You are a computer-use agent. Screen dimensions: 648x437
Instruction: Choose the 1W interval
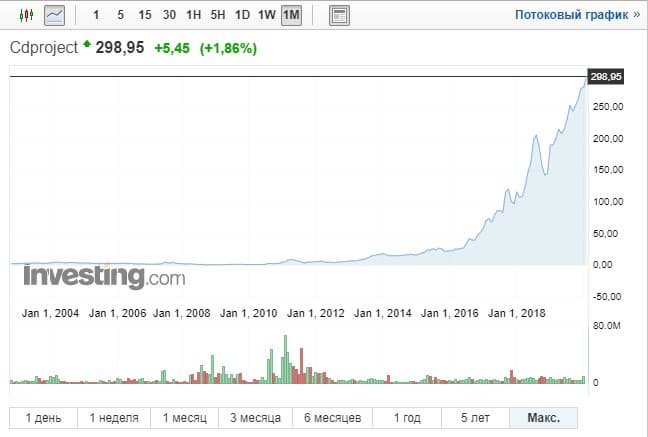(x=267, y=15)
